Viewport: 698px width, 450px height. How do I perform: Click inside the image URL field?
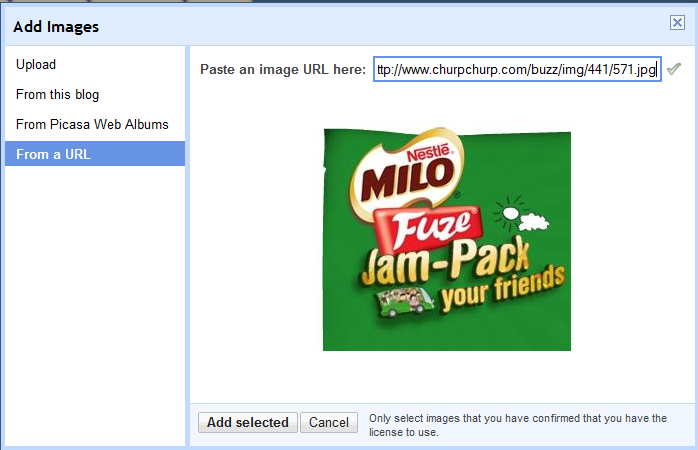coord(517,69)
